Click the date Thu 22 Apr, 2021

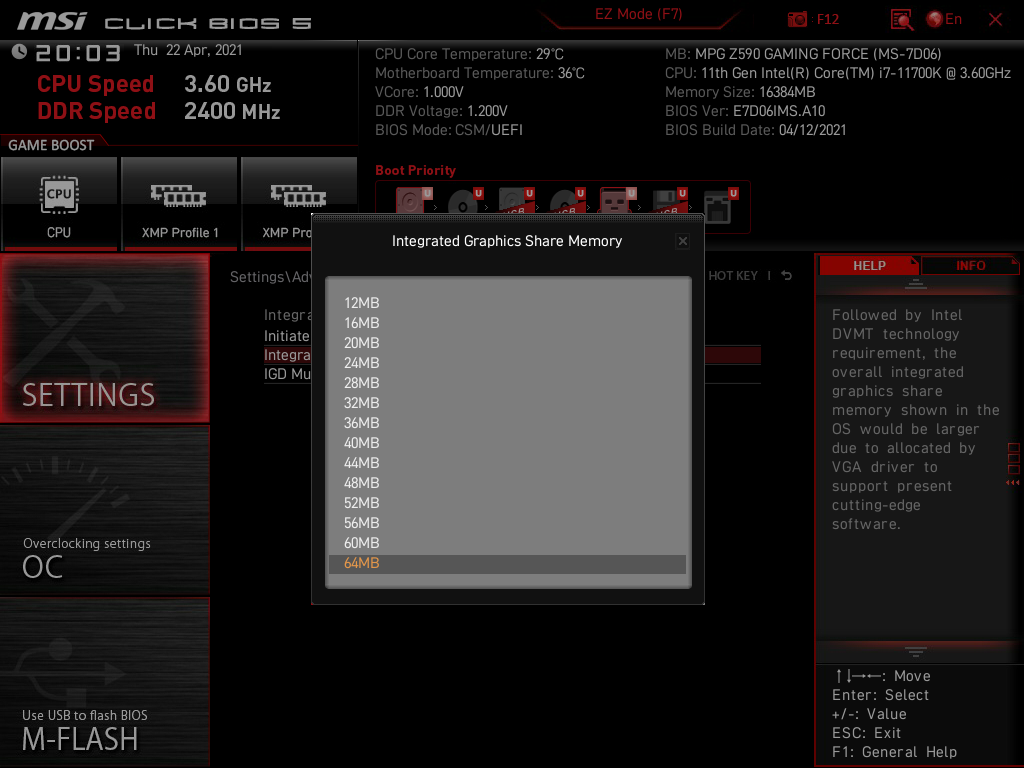[188, 50]
